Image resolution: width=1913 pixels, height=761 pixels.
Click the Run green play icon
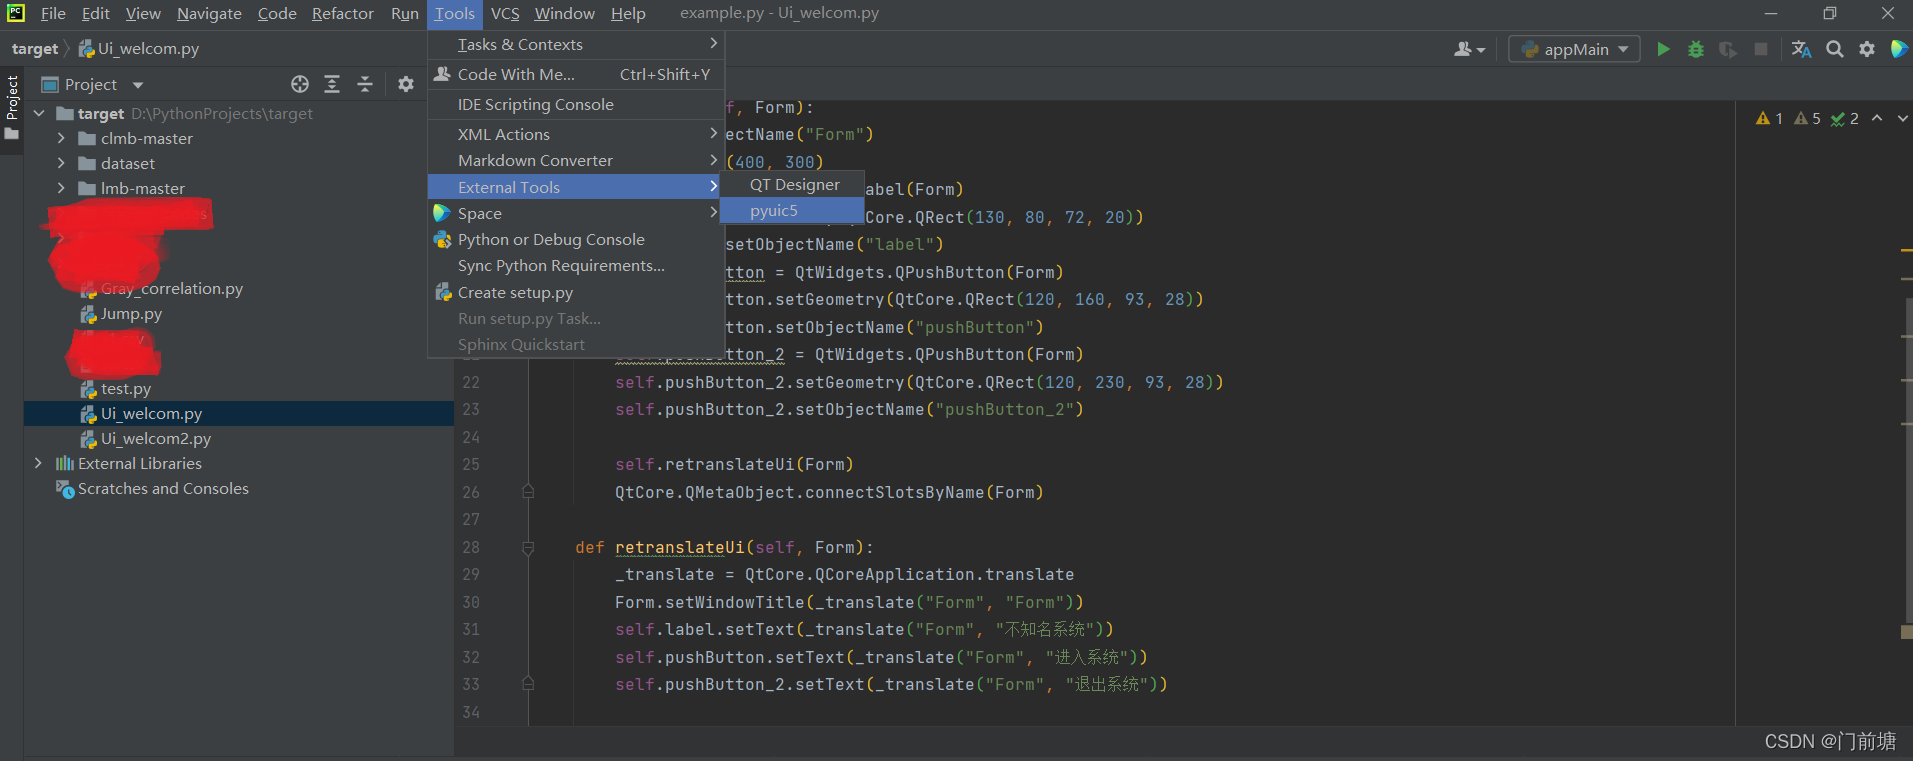click(x=1663, y=49)
